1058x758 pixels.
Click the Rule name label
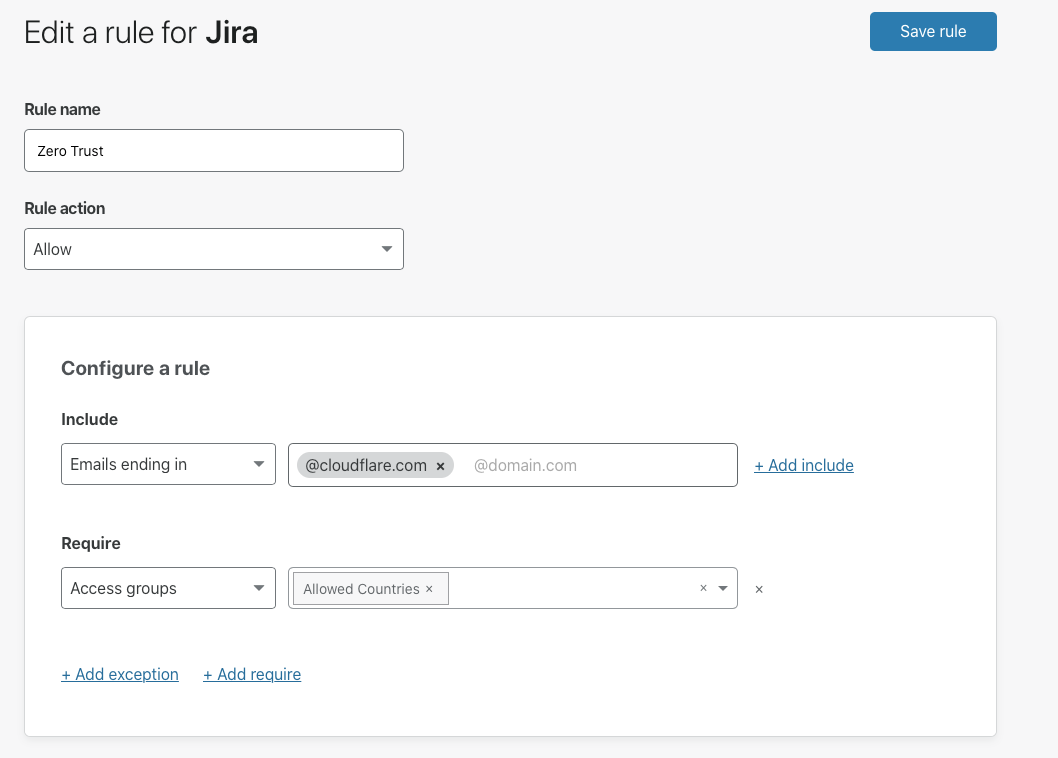coord(62,109)
